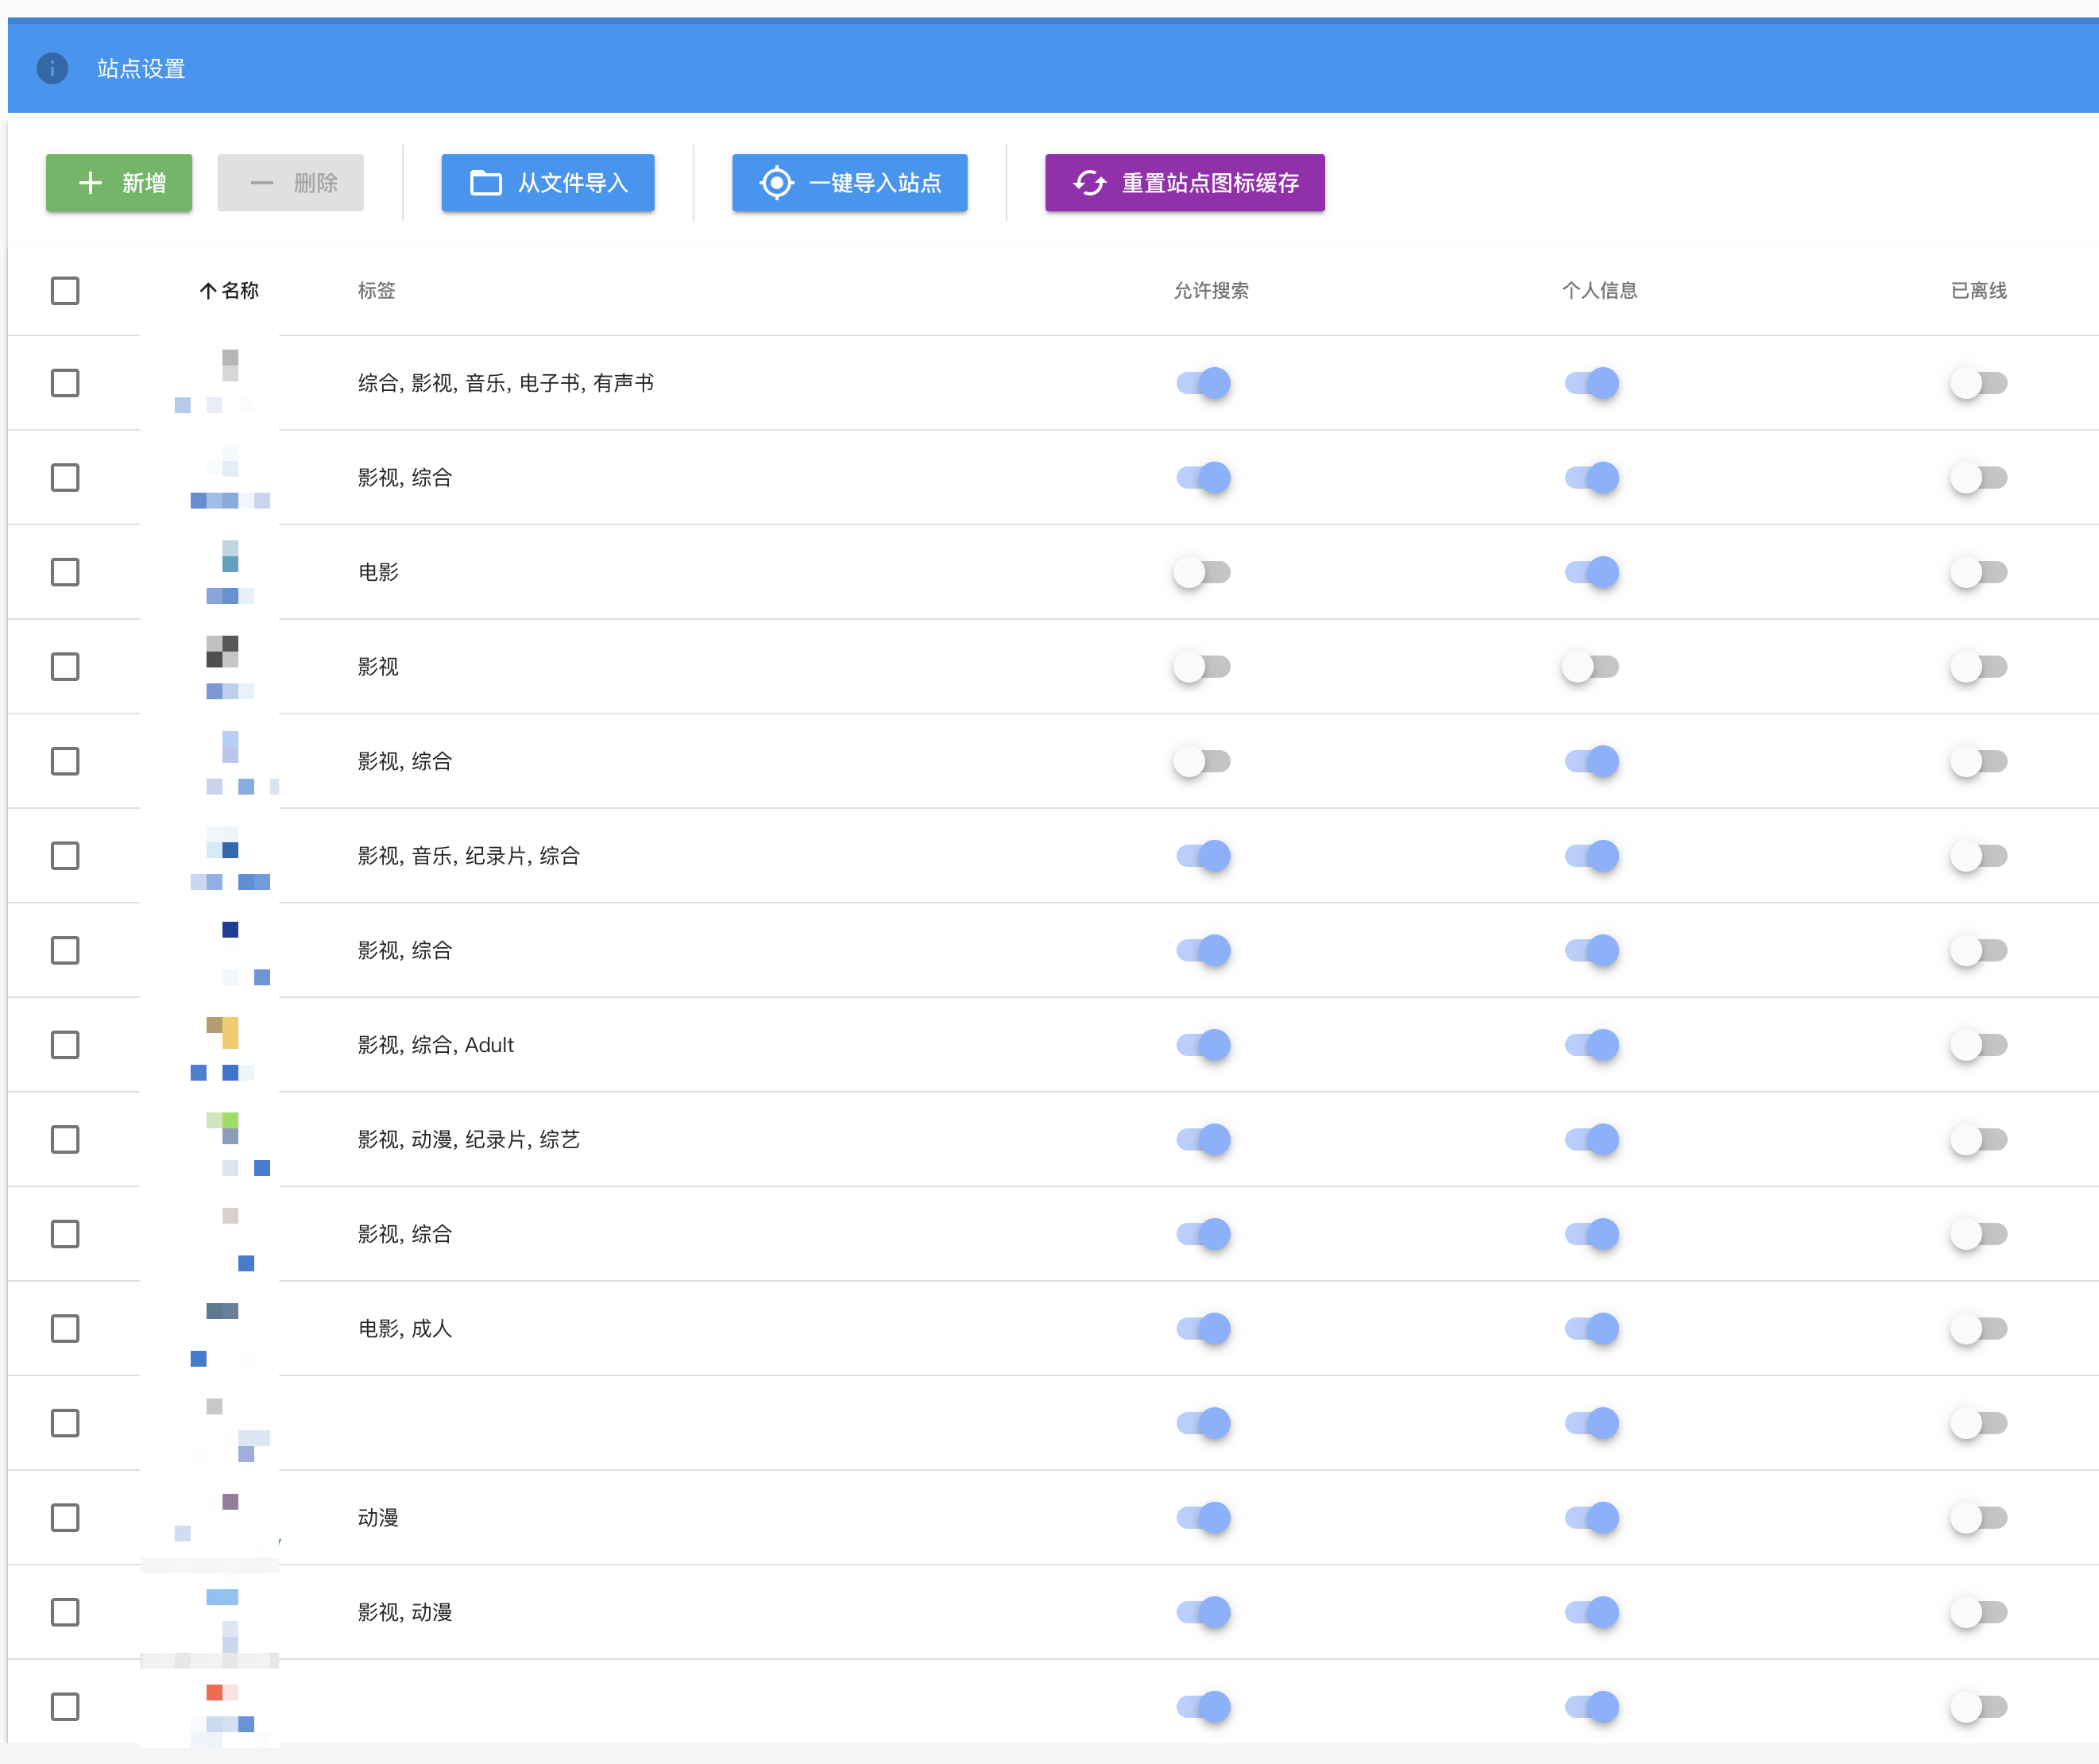Click the plus icon on 新增 button
2099x1764 pixels.
(x=90, y=183)
